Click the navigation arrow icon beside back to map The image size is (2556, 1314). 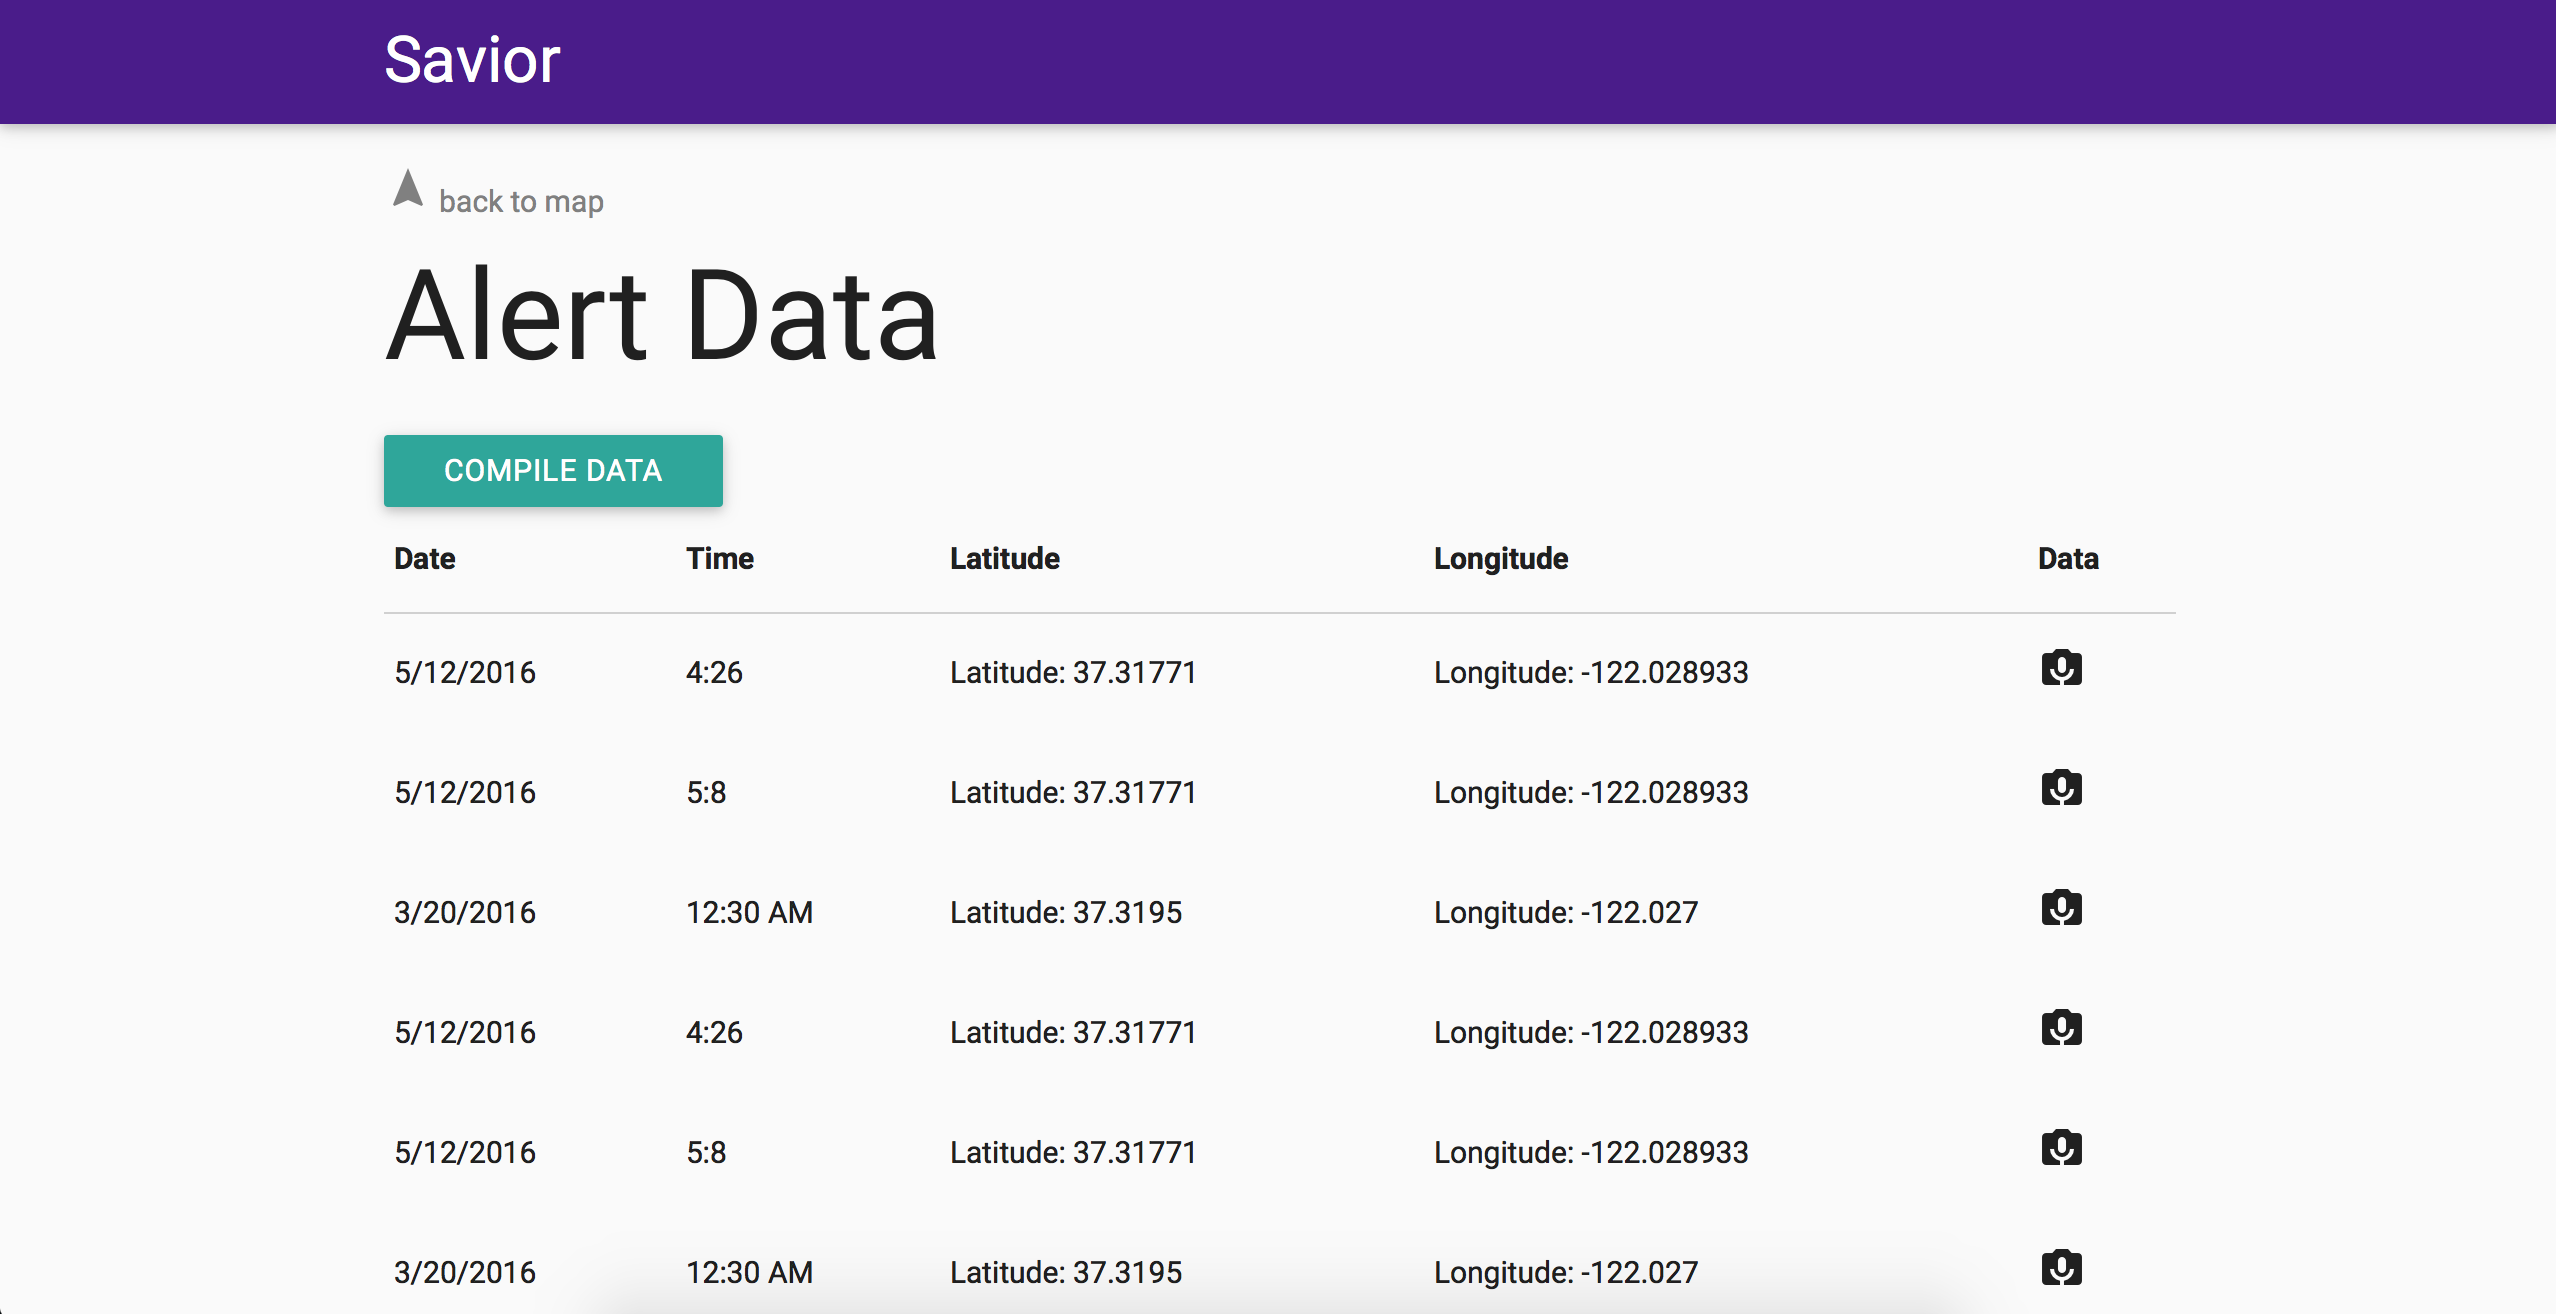[408, 189]
